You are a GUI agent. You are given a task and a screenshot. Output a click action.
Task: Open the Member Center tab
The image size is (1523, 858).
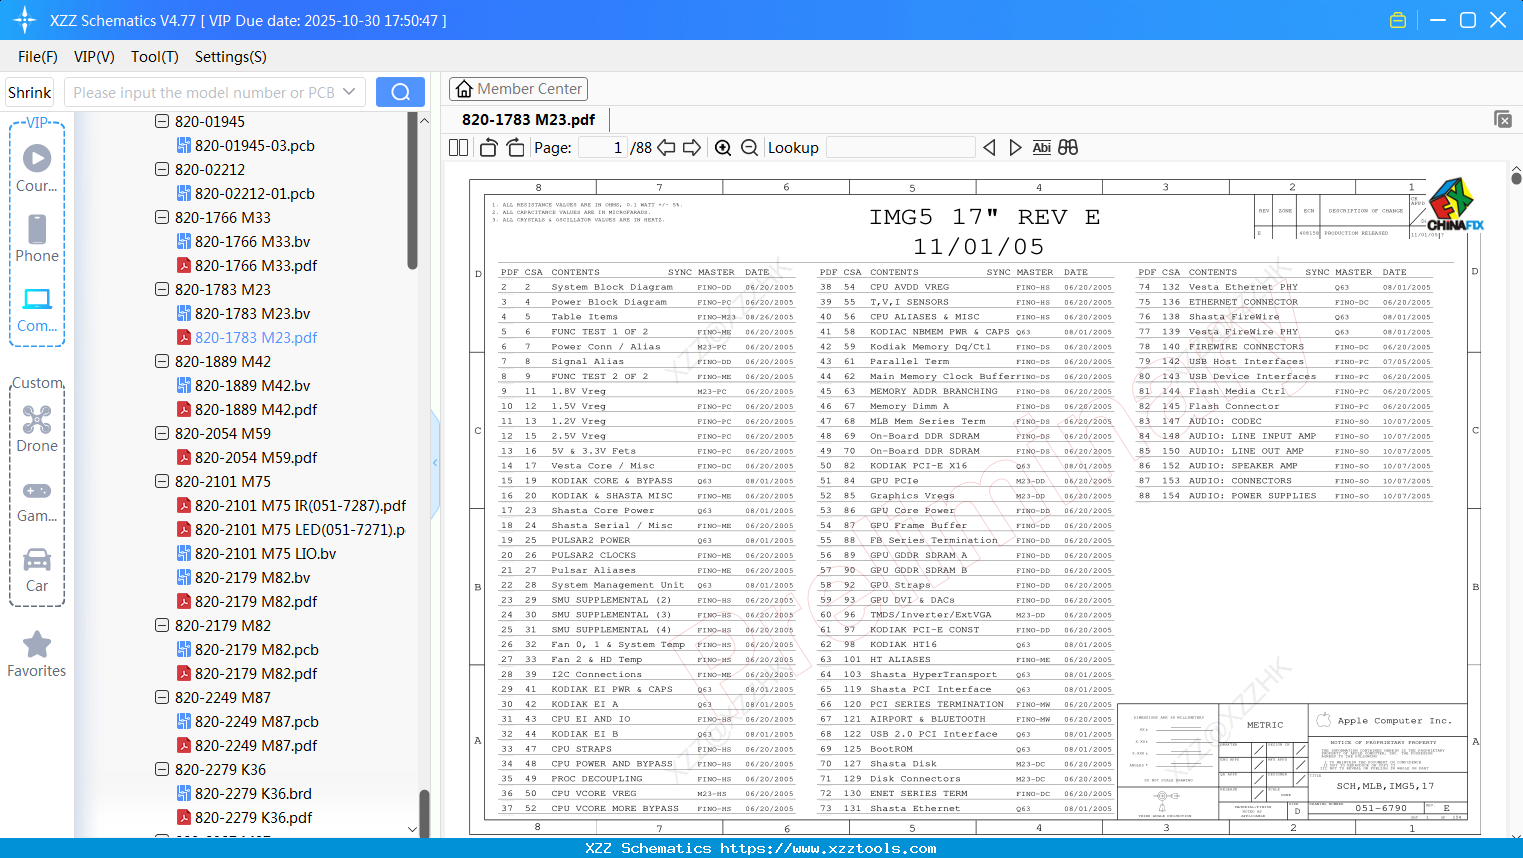coord(519,89)
